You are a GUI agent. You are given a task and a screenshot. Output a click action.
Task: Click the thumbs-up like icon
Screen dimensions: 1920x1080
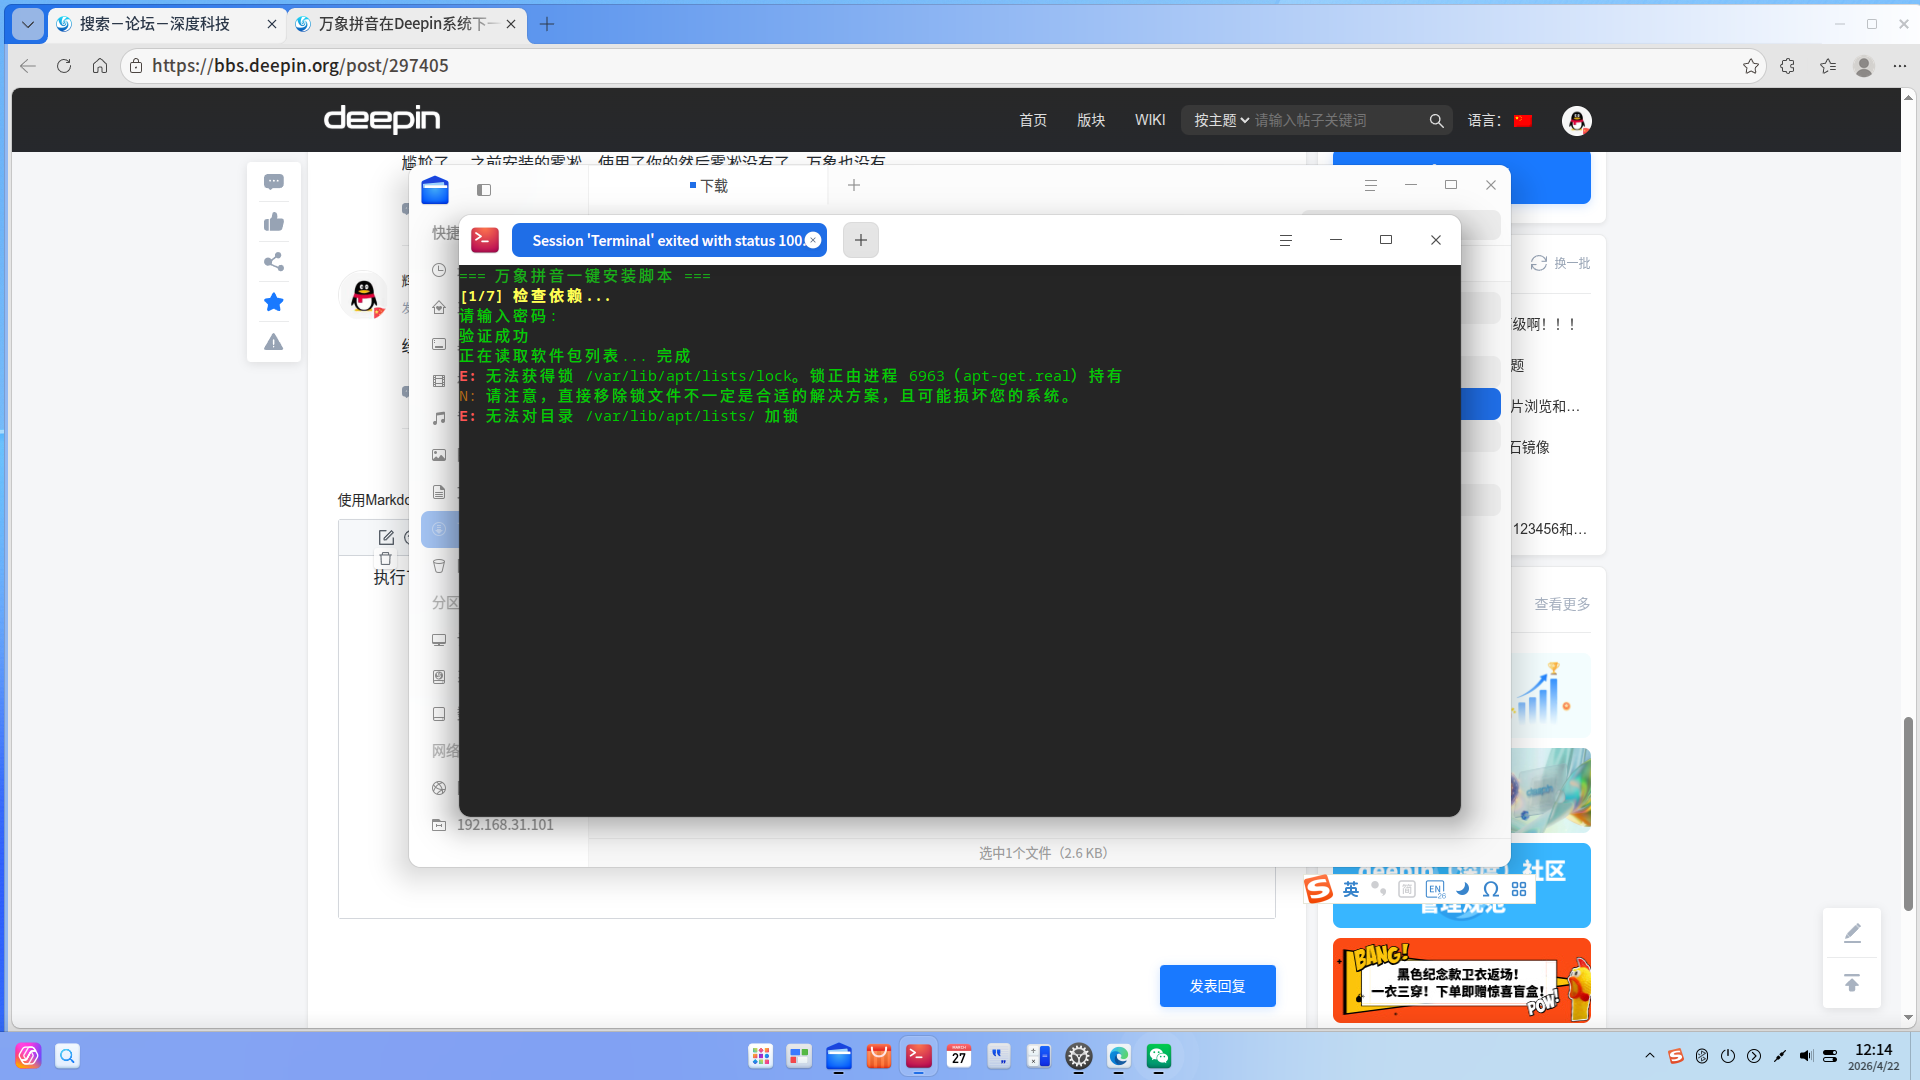click(x=273, y=222)
